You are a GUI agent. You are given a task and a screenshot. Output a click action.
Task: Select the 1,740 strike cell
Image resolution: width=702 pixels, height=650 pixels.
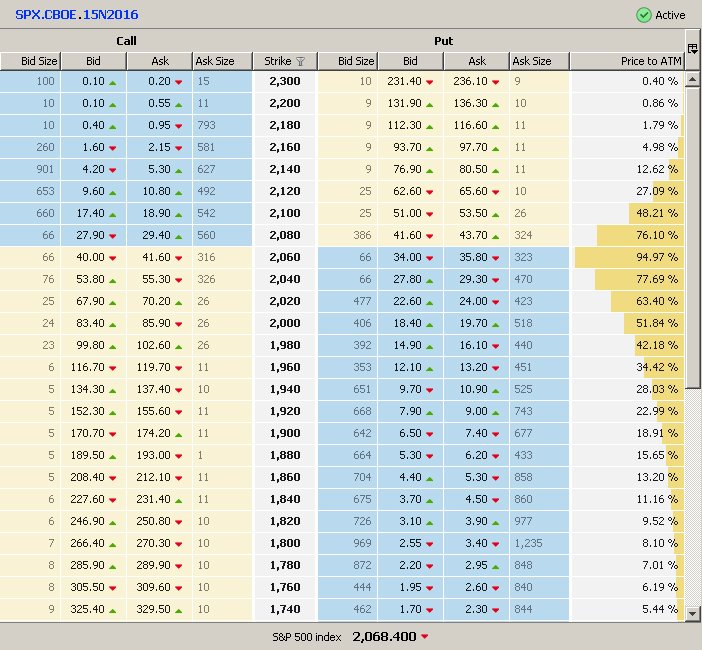tap(285, 609)
